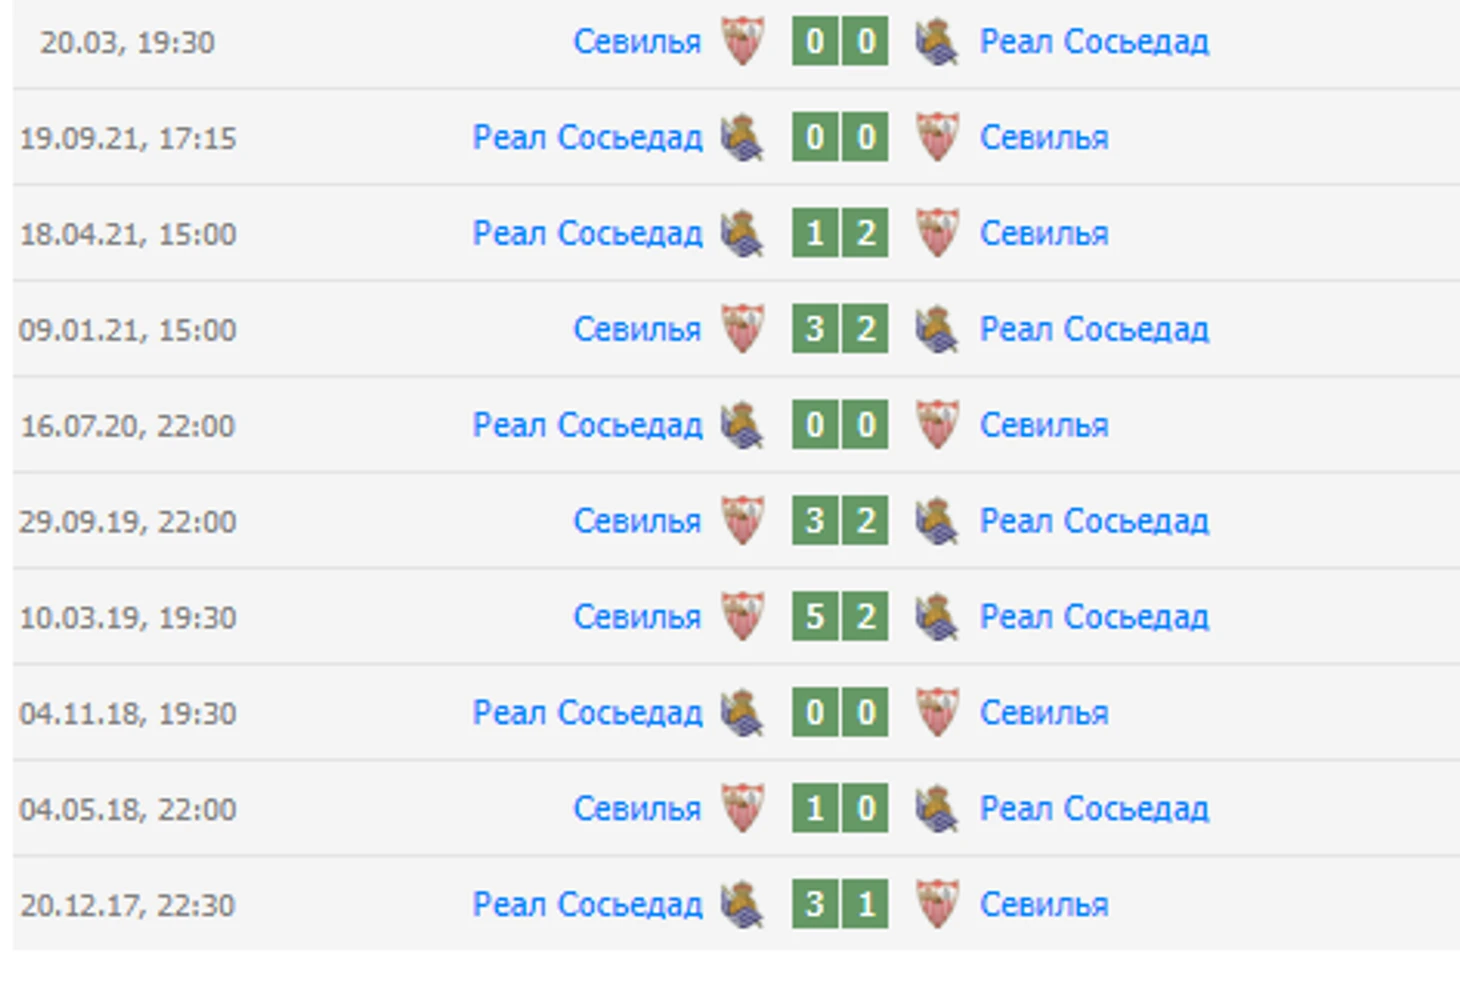This screenshot has height=990, width=1460.
Task: Open Реал Сосьедад link in the 10.03.19 match
Action: (x=1094, y=618)
